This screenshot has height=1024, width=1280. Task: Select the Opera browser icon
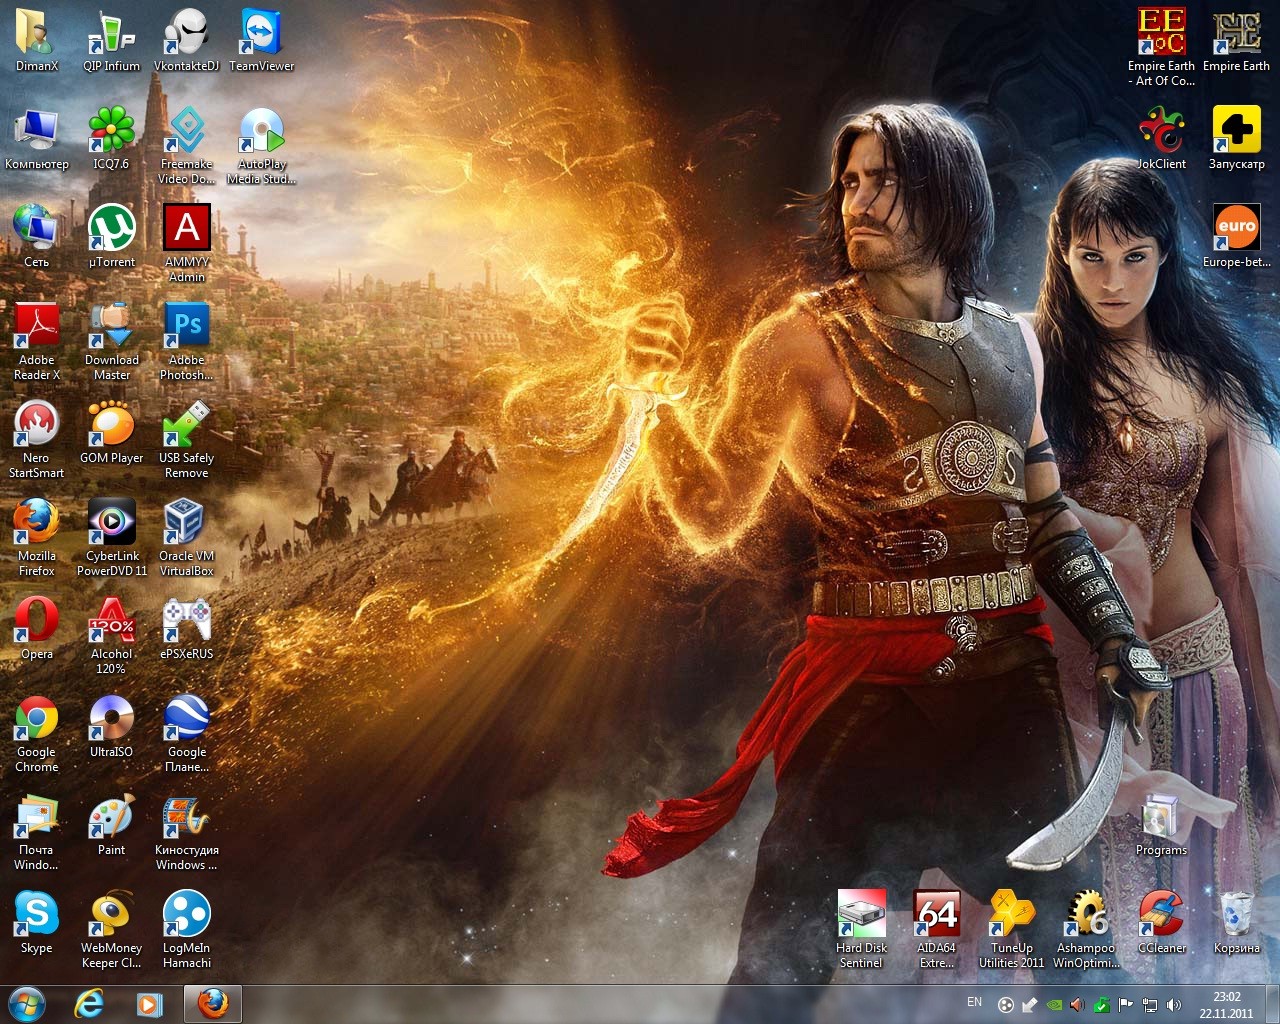tap(37, 628)
